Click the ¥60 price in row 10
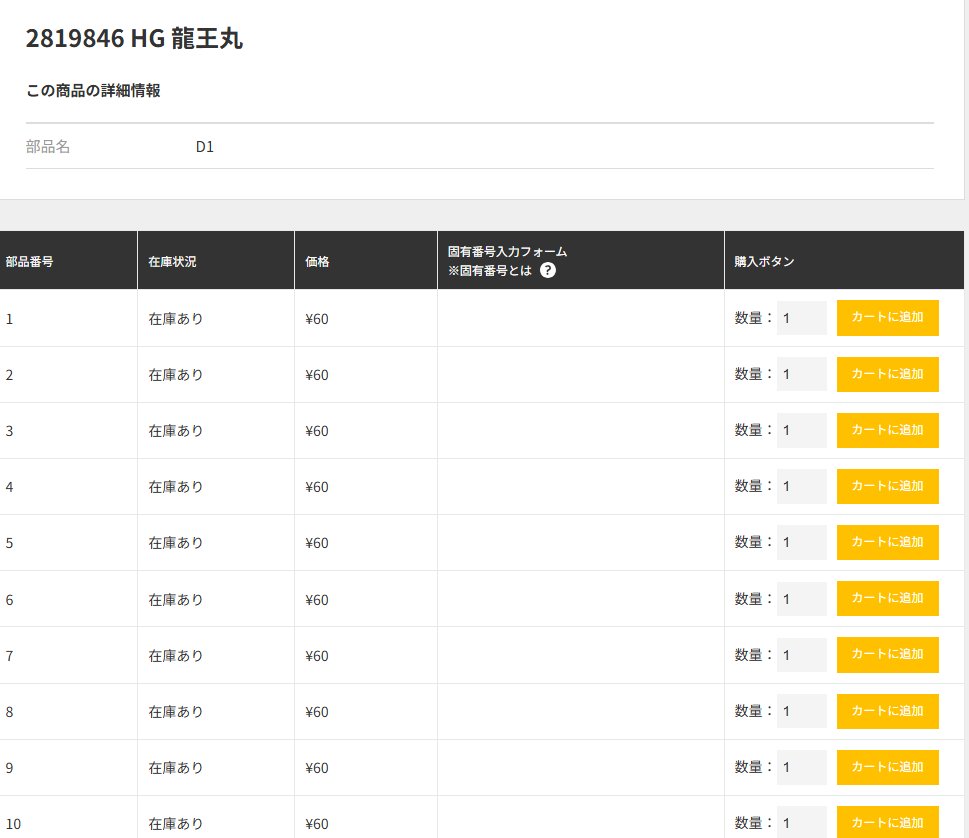Image resolution: width=969 pixels, height=838 pixels. (316, 824)
